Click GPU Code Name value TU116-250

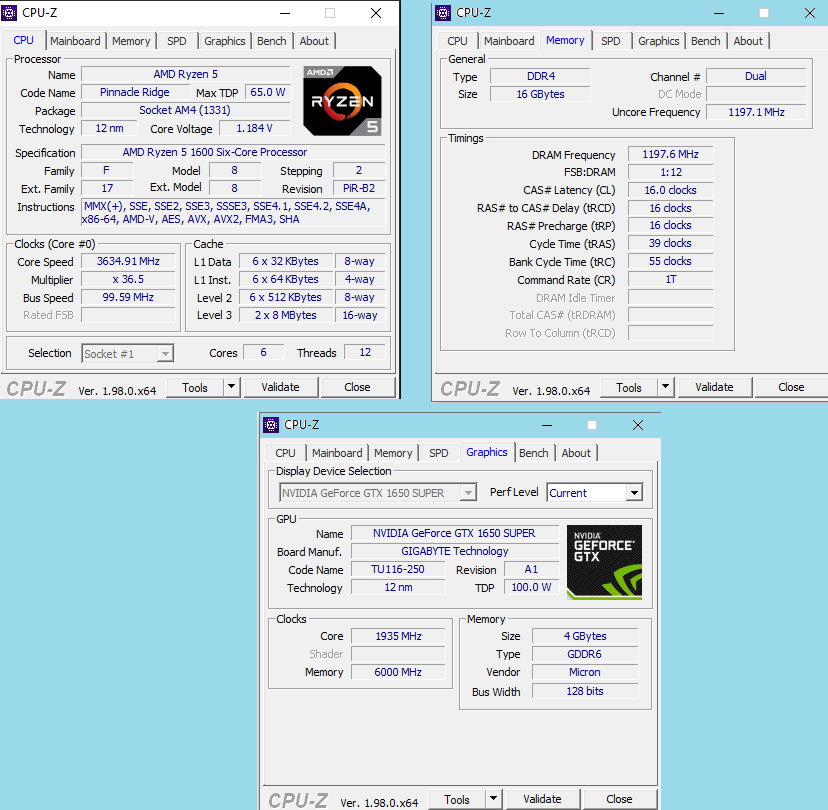click(398, 569)
